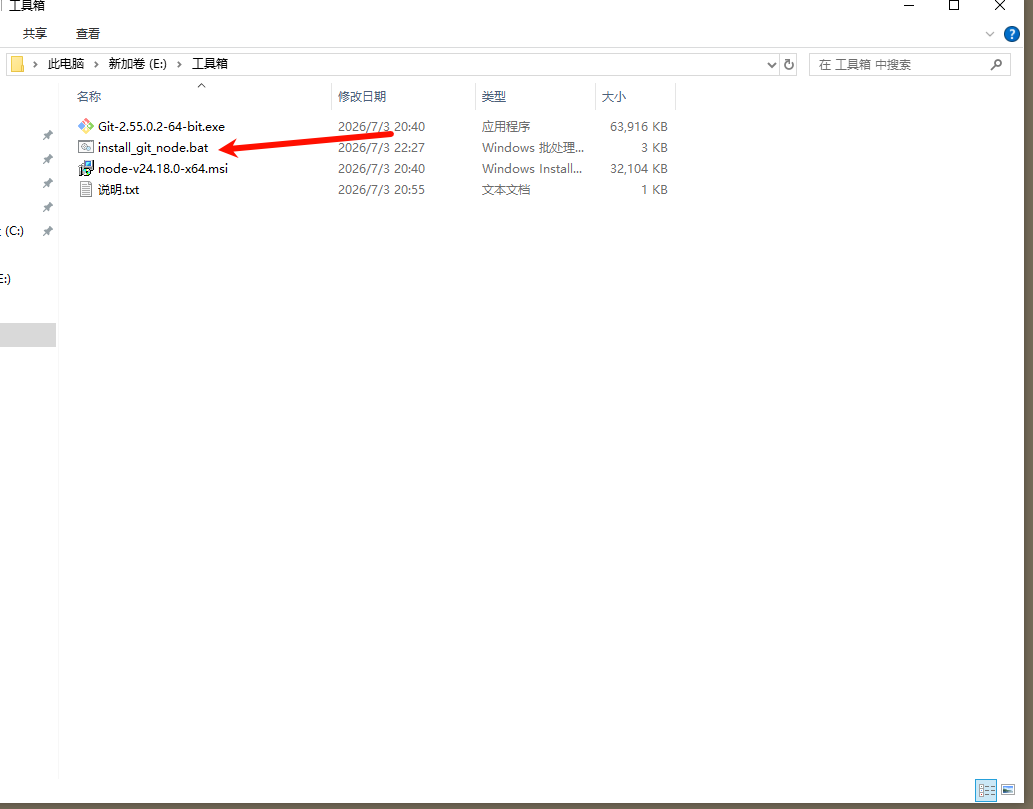1033x809 pixels.
Task: Select the 说明.txt document icon
Action: pos(86,189)
